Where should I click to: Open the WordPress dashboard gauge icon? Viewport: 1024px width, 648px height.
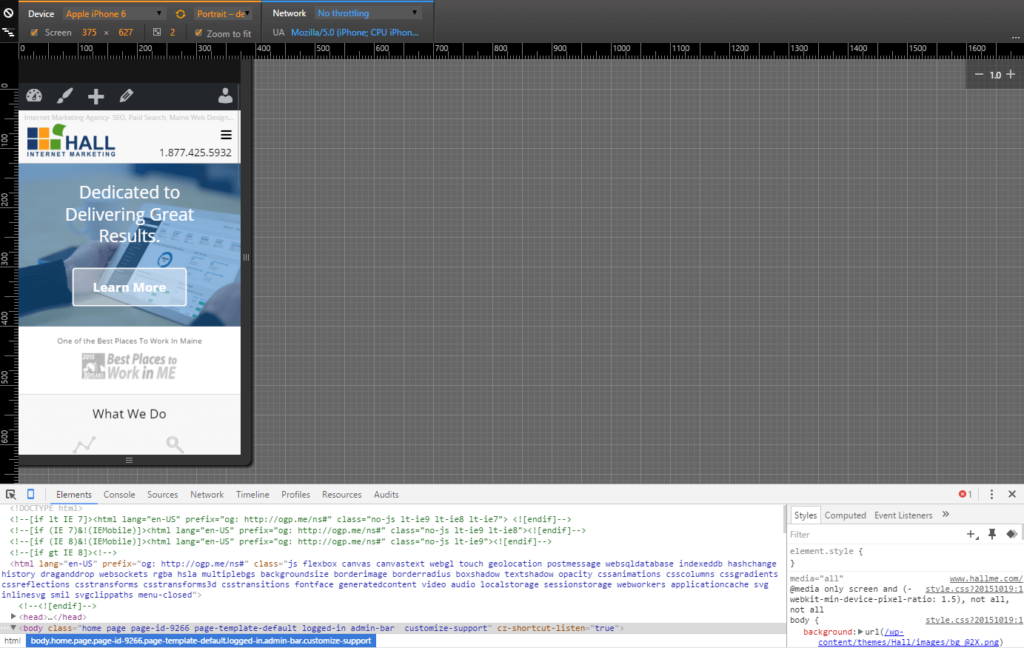tap(34, 96)
